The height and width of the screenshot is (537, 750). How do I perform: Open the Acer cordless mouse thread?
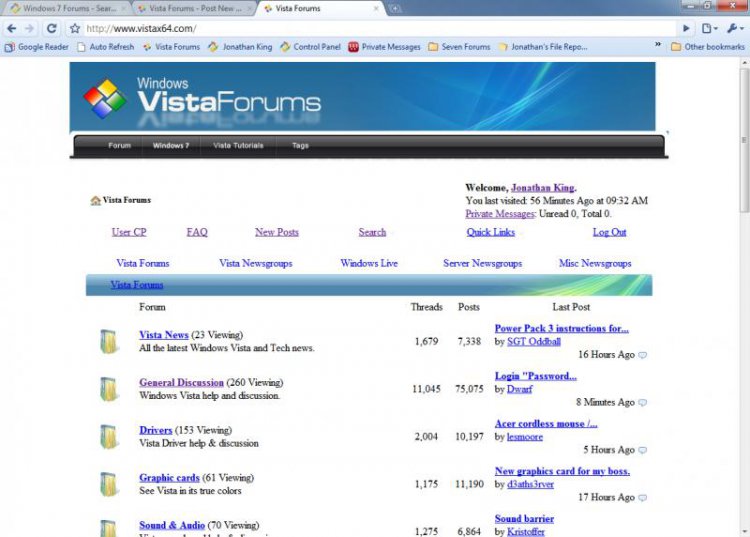546,424
